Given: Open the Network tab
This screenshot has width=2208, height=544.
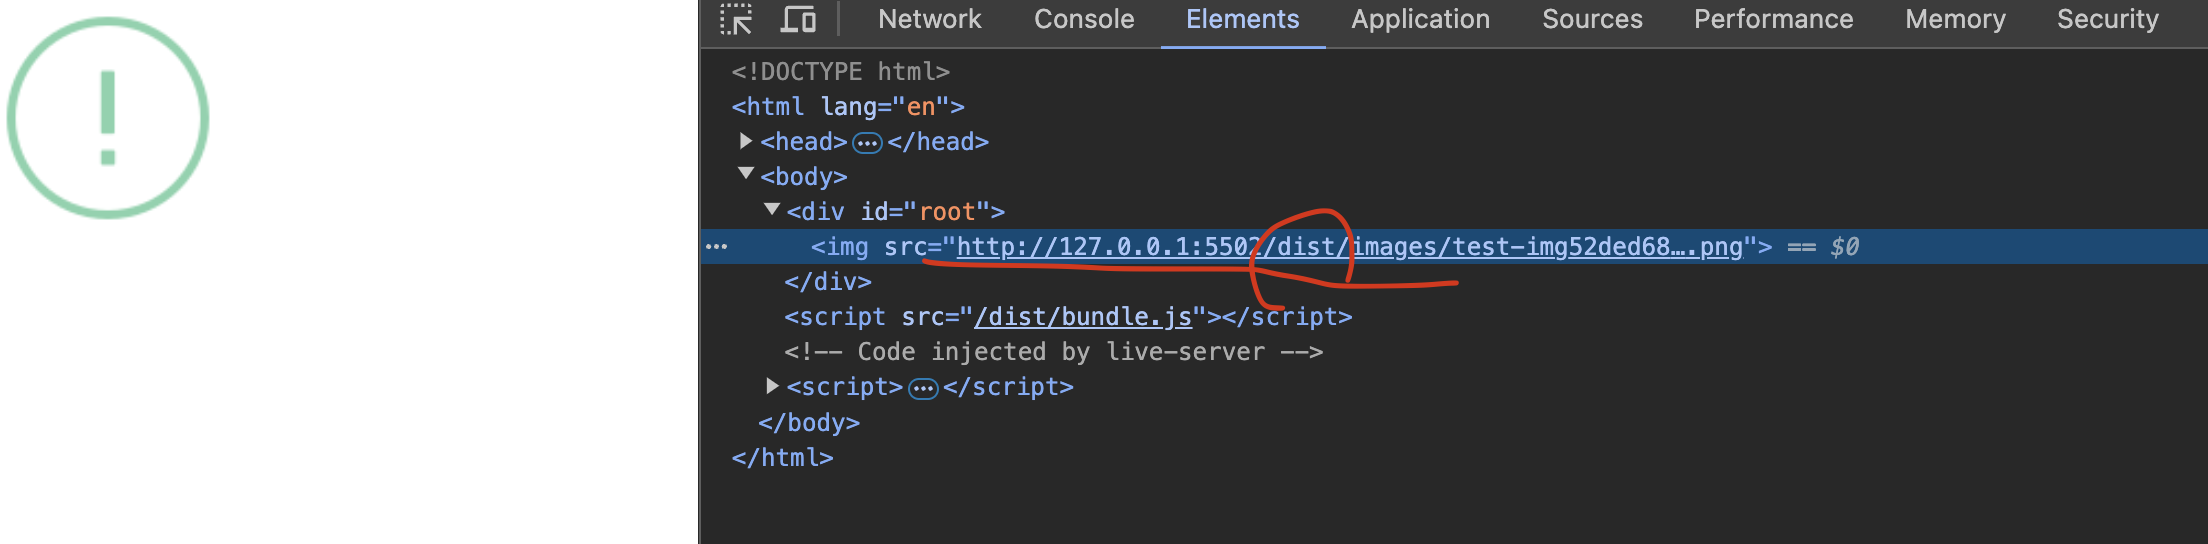Looking at the screenshot, I should (x=929, y=19).
